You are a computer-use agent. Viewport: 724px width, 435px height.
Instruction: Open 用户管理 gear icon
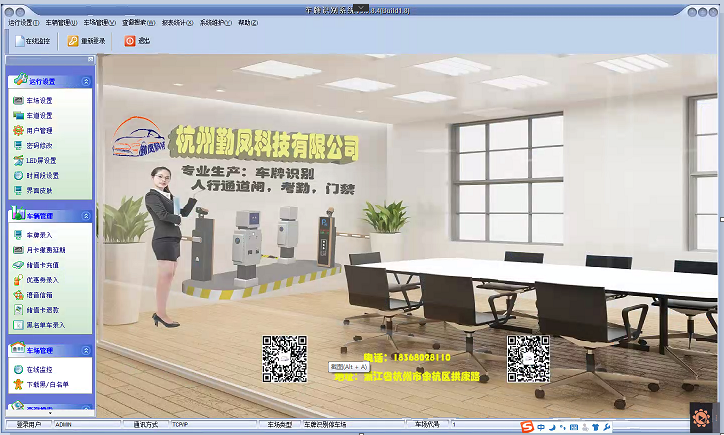(18, 130)
